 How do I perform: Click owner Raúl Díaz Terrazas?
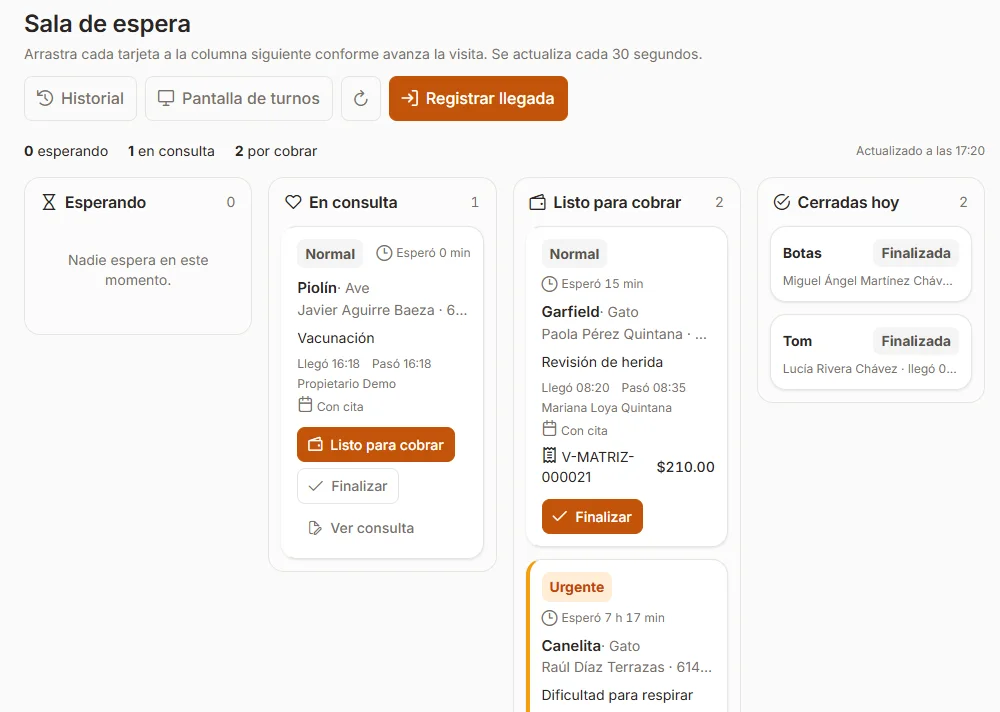[x=603, y=667]
